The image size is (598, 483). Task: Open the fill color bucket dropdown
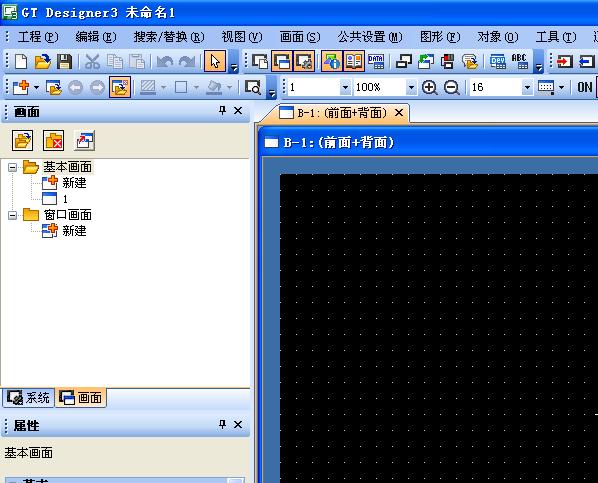(x=229, y=87)
